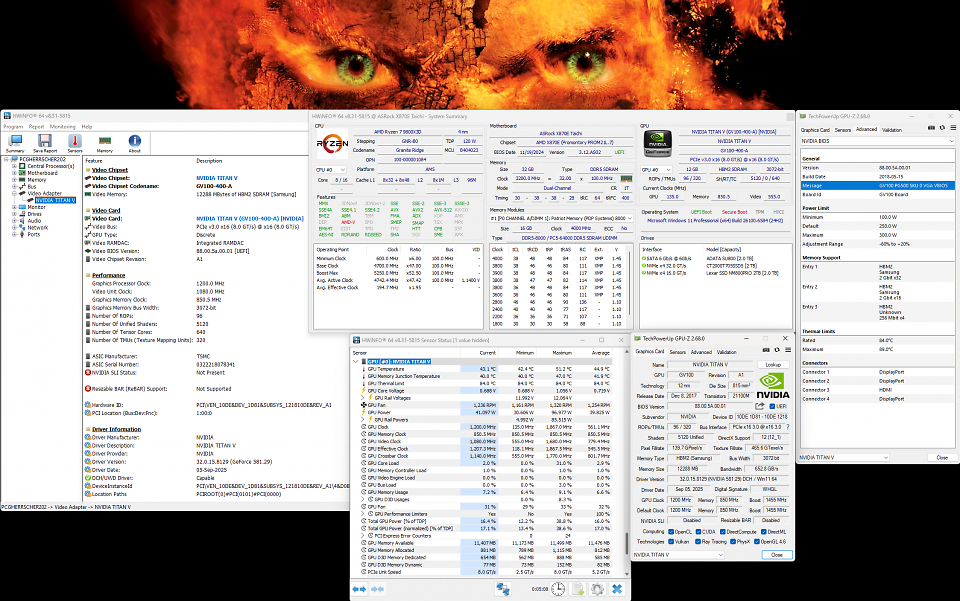Click the Bus Interface question mark in GPU-Z
The height and width of the screenshot is (601, 960).
click(787, 427)
